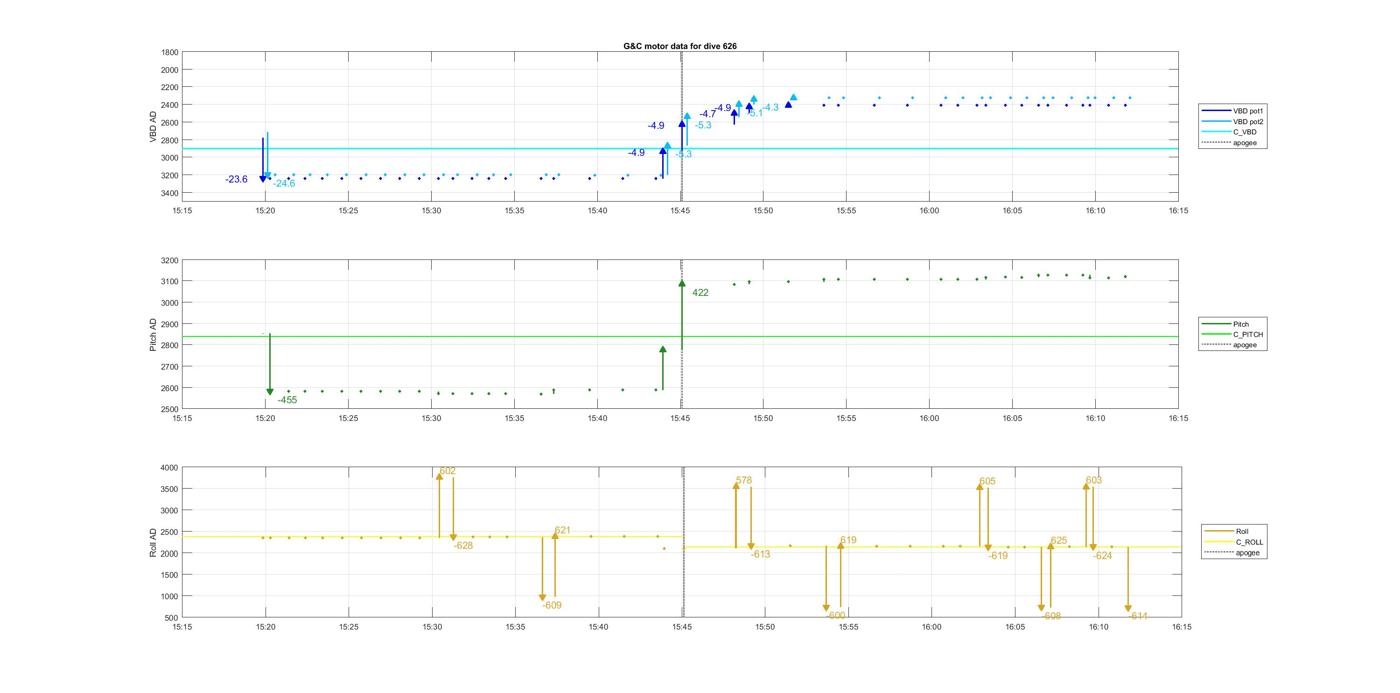1400x693 pixels.
Task: Click the "3100" tick on the Pitch axis
Action: (x=170, y=281)
